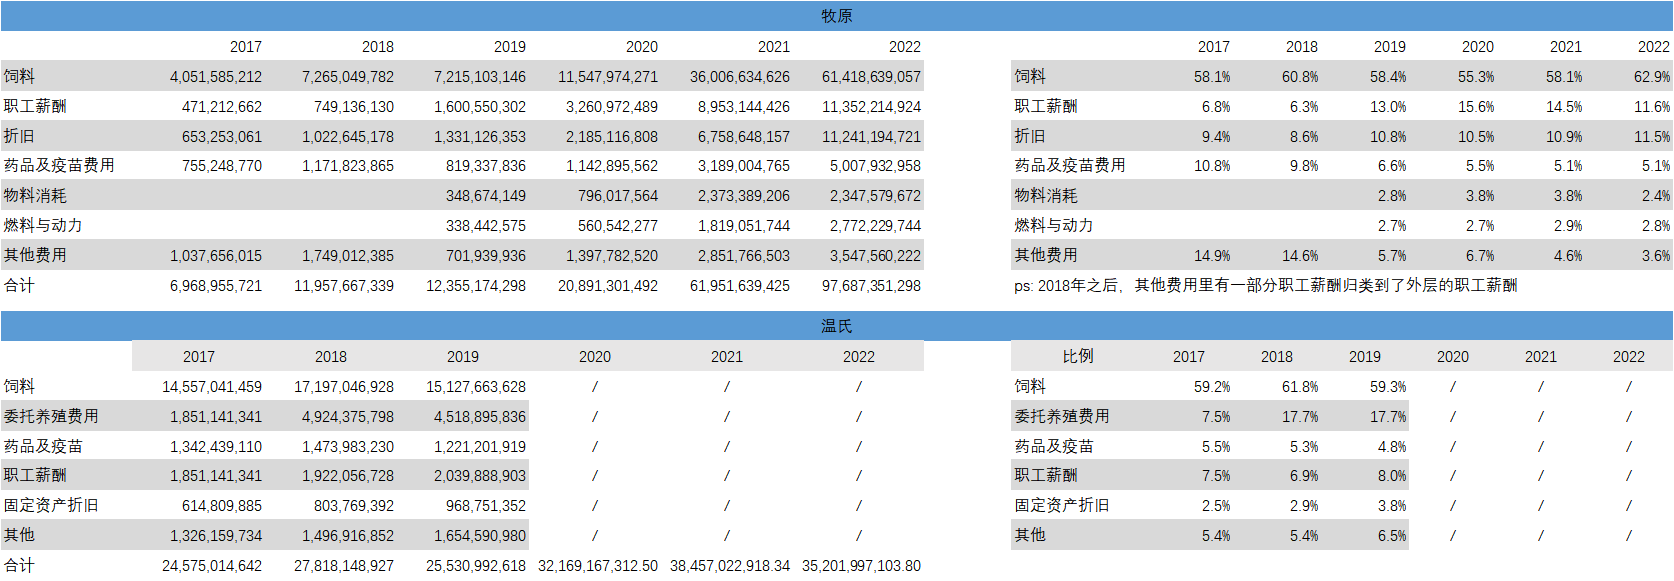Select the 折旧 value 653,253,061
The height and width of the screenshot is (581, 1674).
coord(222,137)
